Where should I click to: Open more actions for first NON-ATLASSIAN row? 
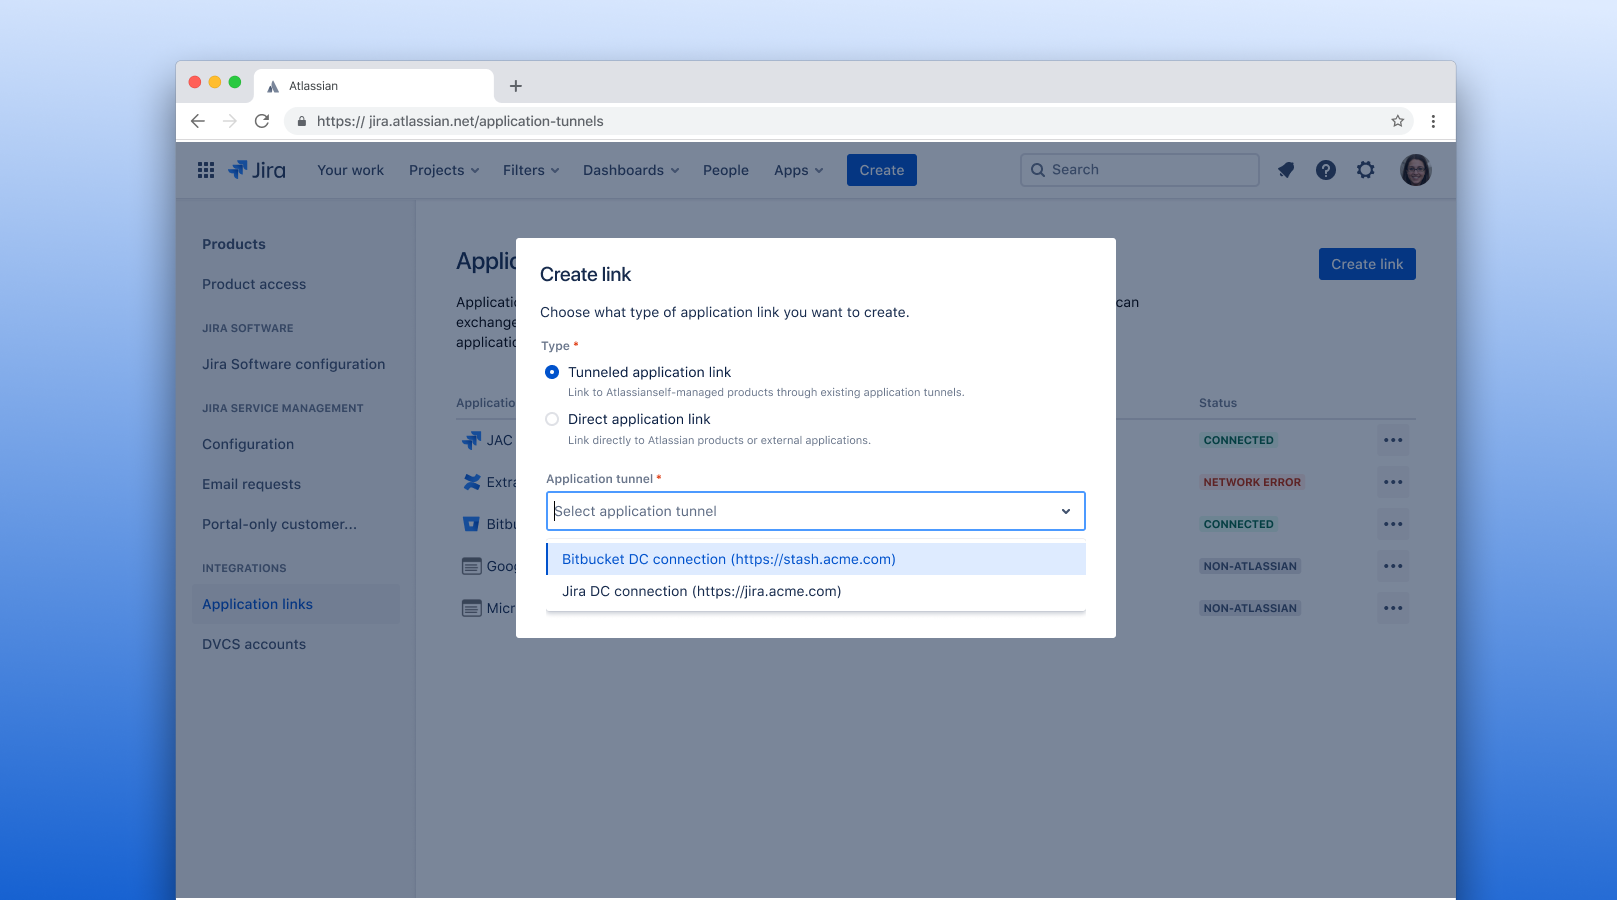coord(1393,566)
